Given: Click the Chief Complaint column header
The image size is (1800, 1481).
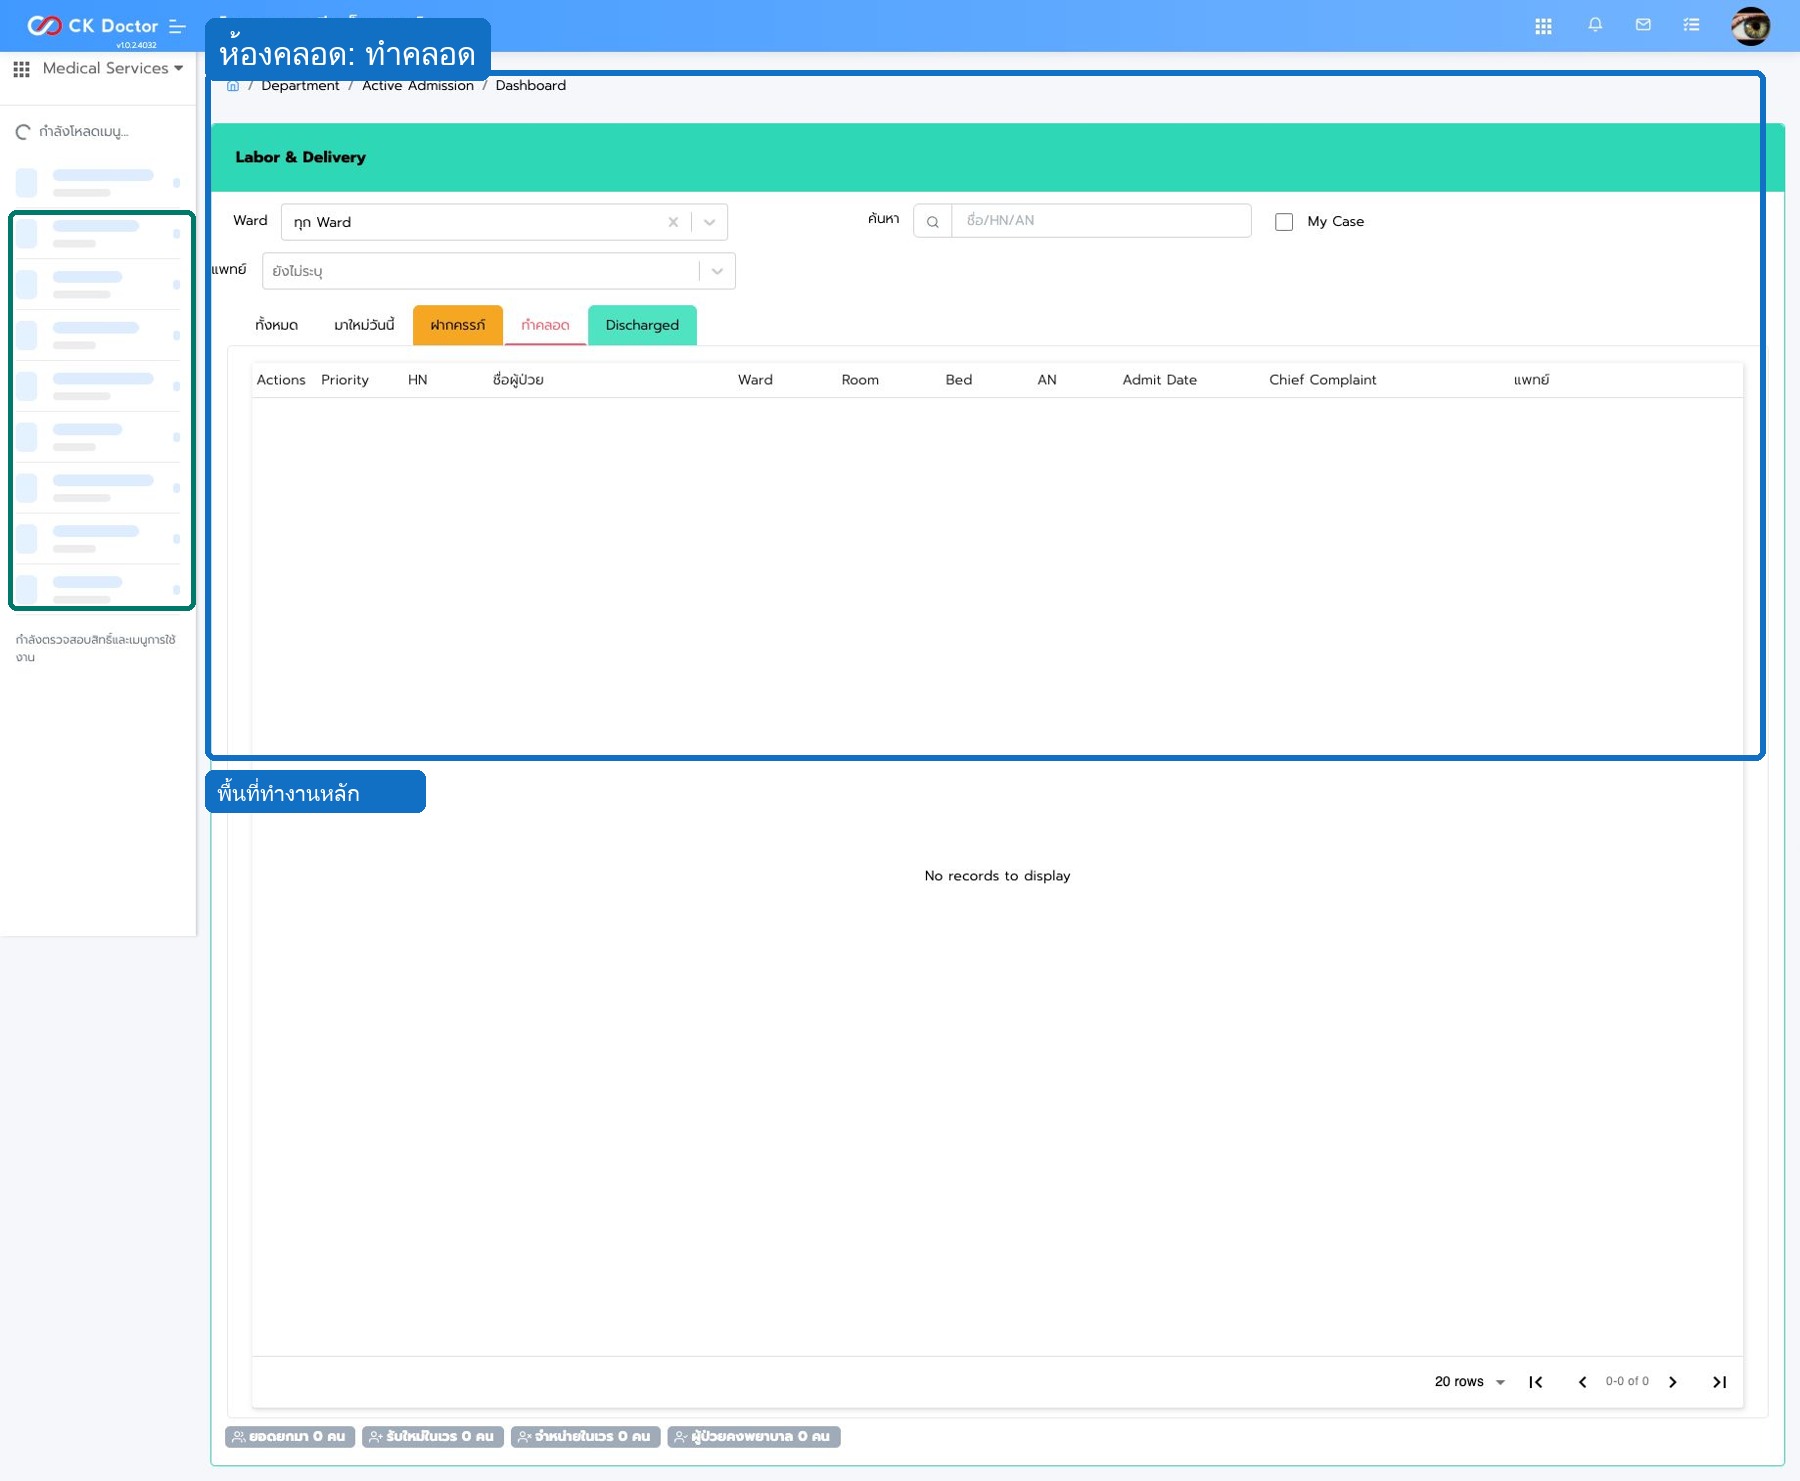Looking at the screenshot, I should [x=1323, y=380].
